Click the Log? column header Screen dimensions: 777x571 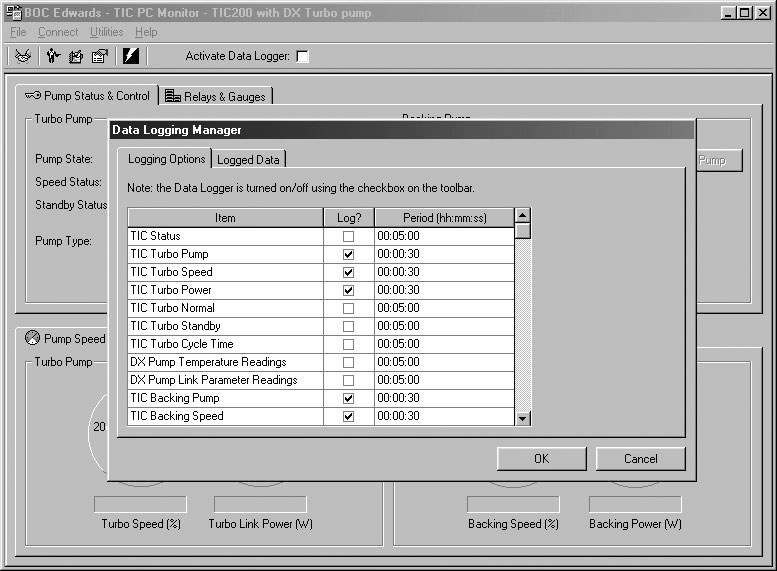point(349,218)
